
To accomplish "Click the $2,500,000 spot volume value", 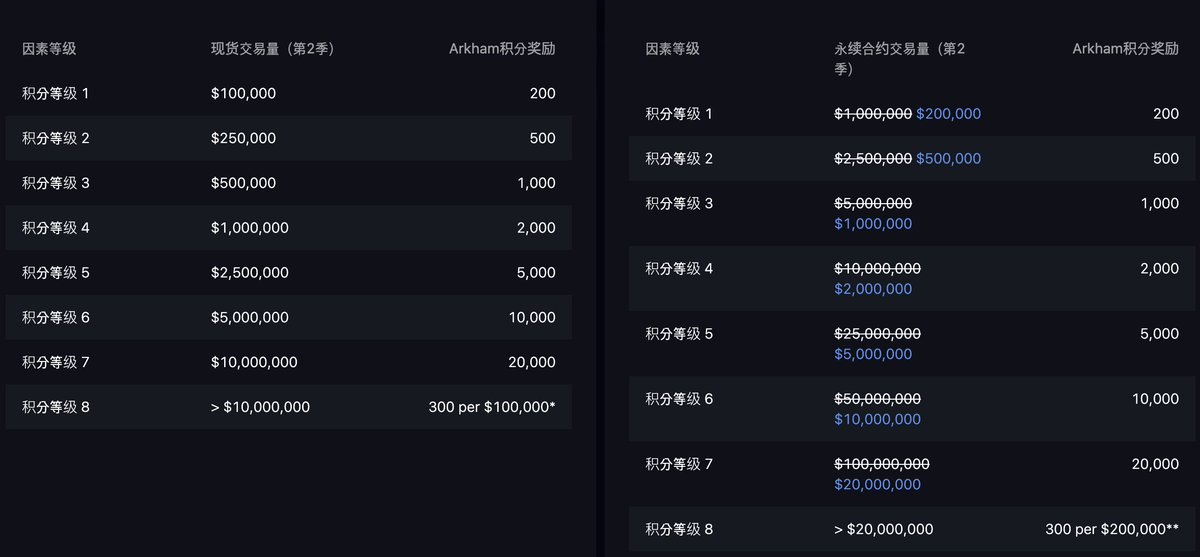I will 250,273.
